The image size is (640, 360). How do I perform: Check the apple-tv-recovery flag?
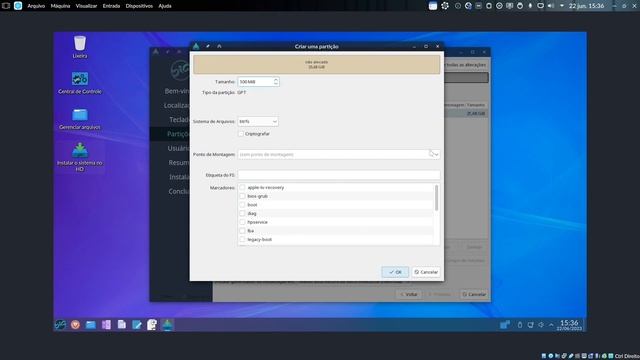[x=242, y=187]
